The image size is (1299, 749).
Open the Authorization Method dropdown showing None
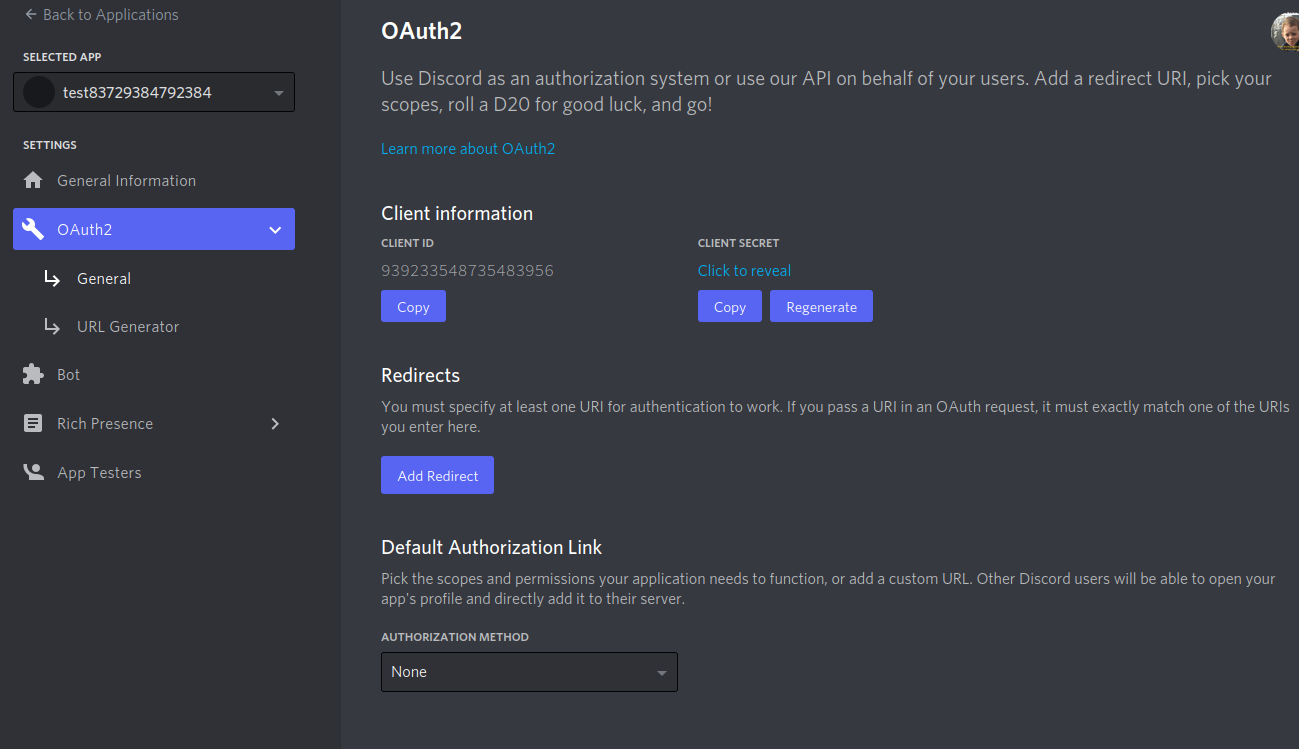tap(529, 672)
